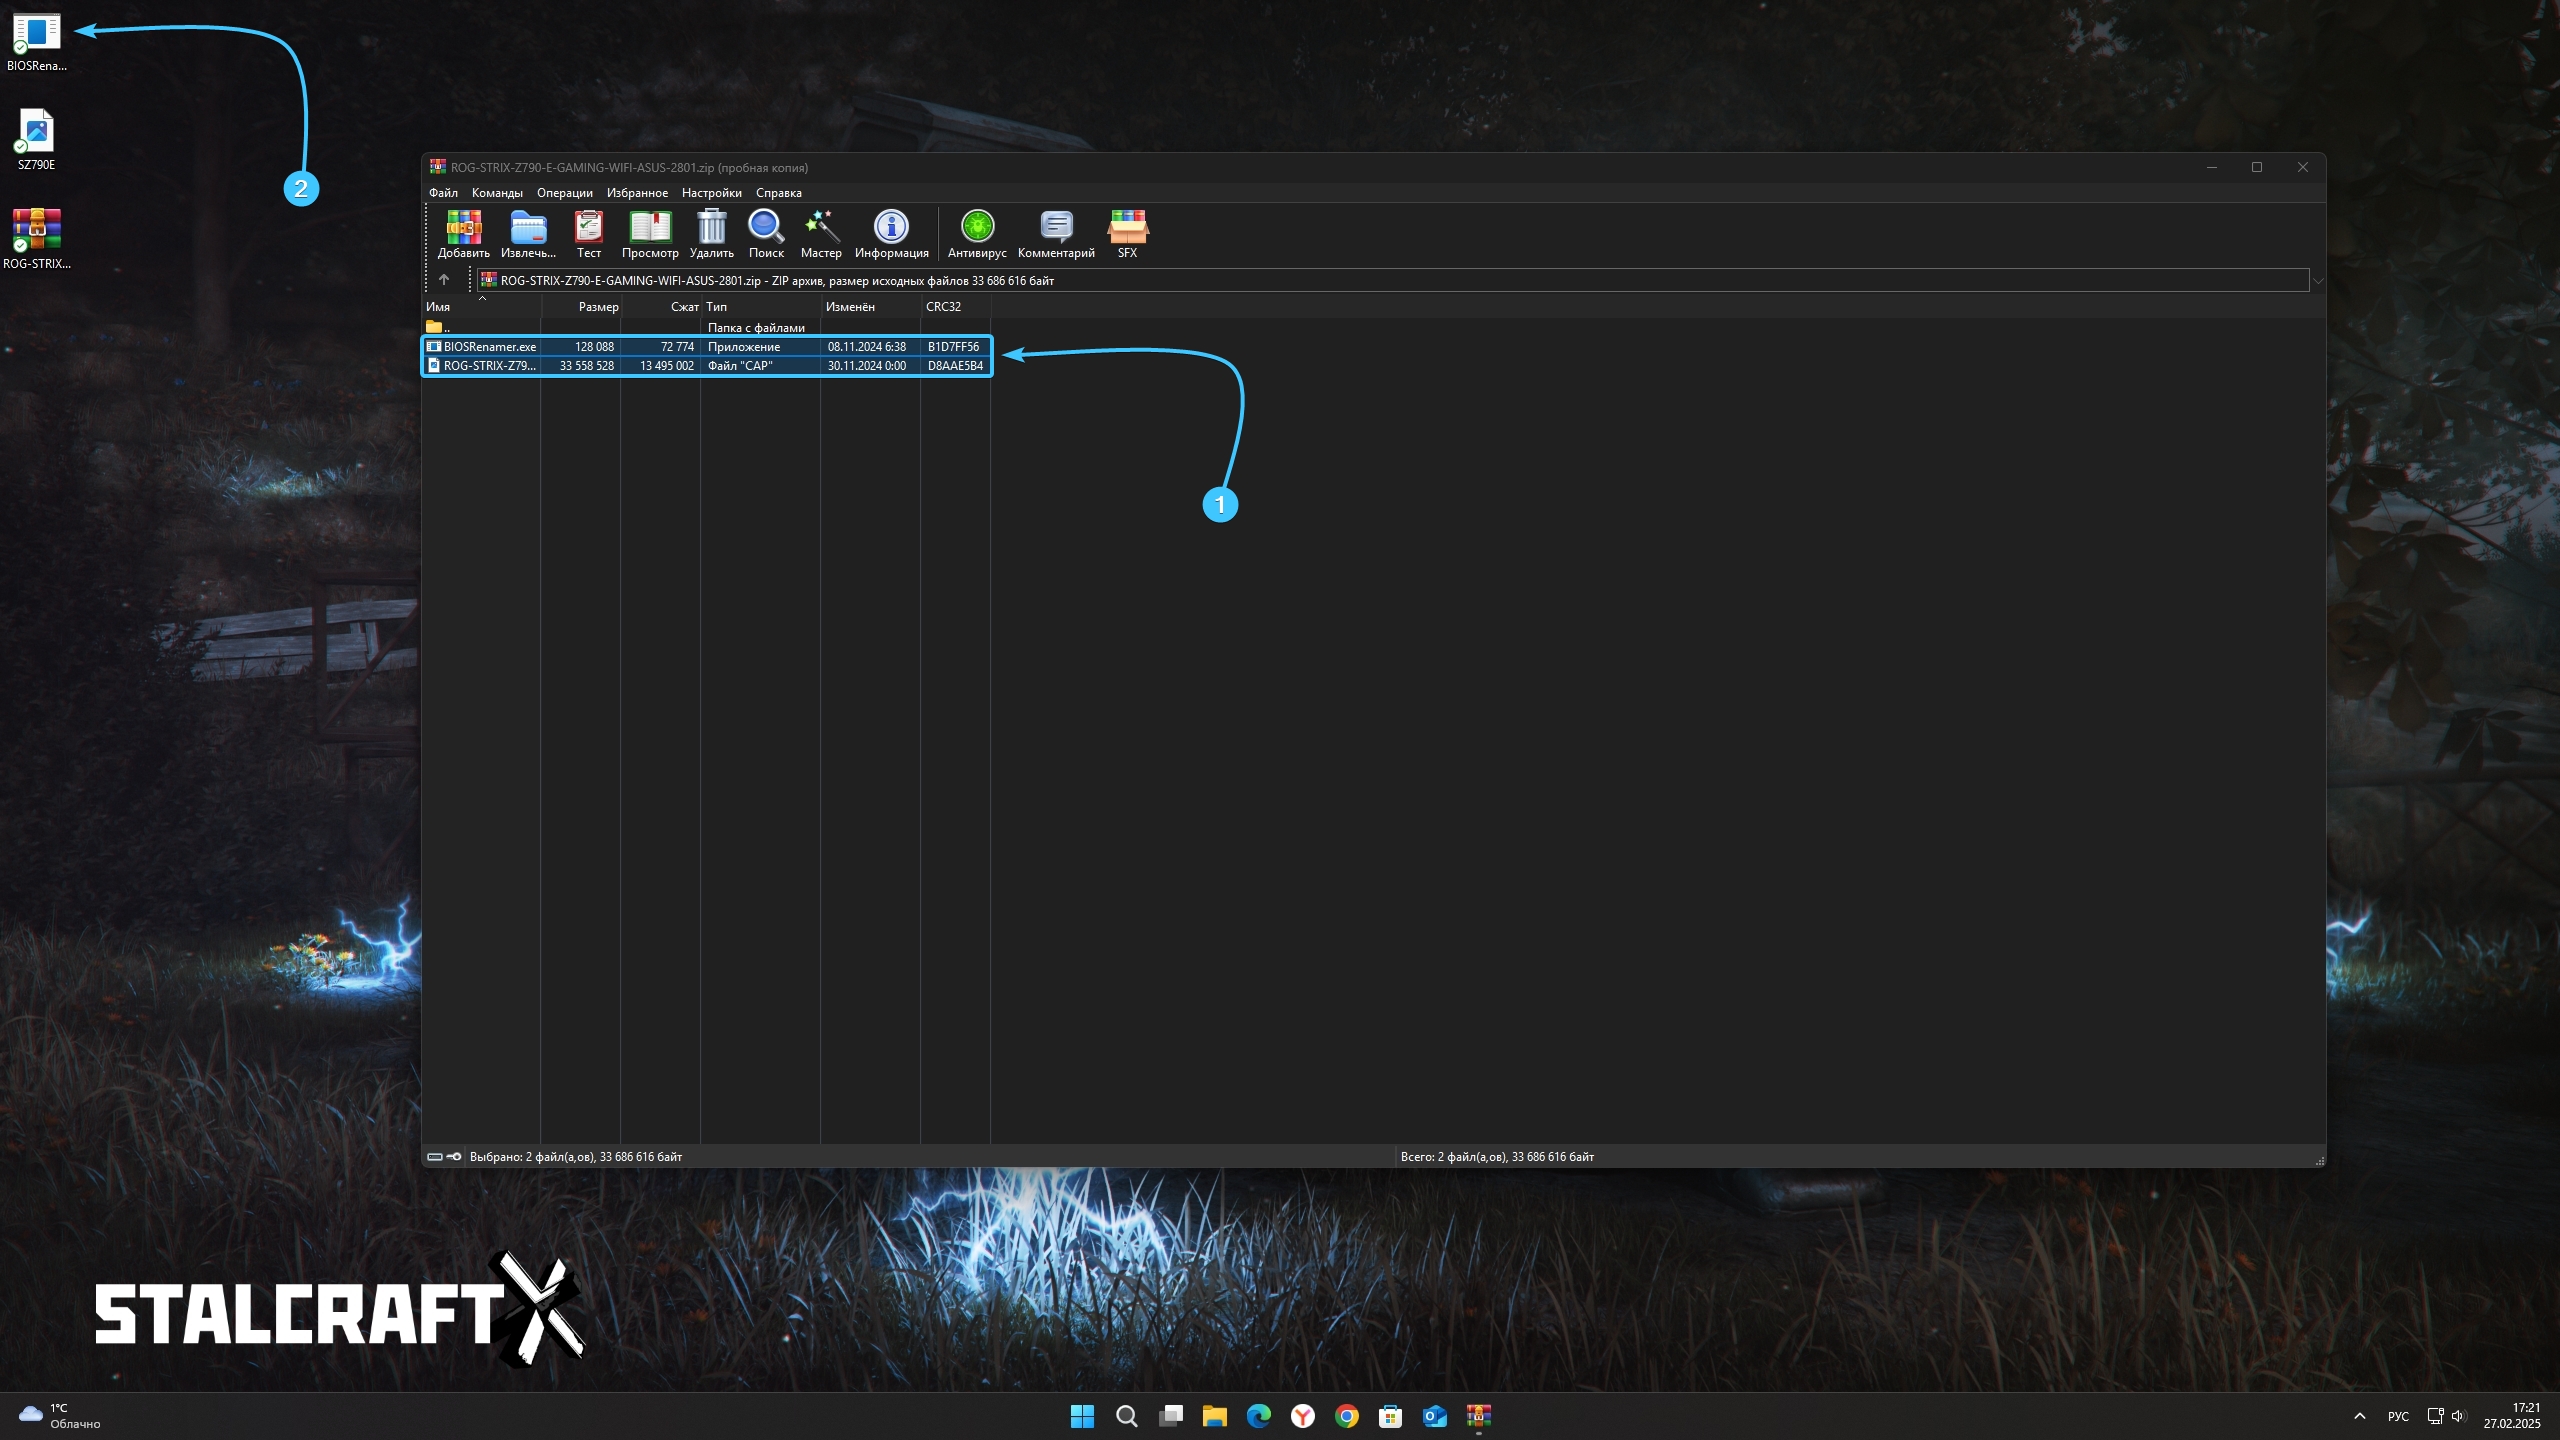Click the drive icon in status bar

(x=435, y=1157)
